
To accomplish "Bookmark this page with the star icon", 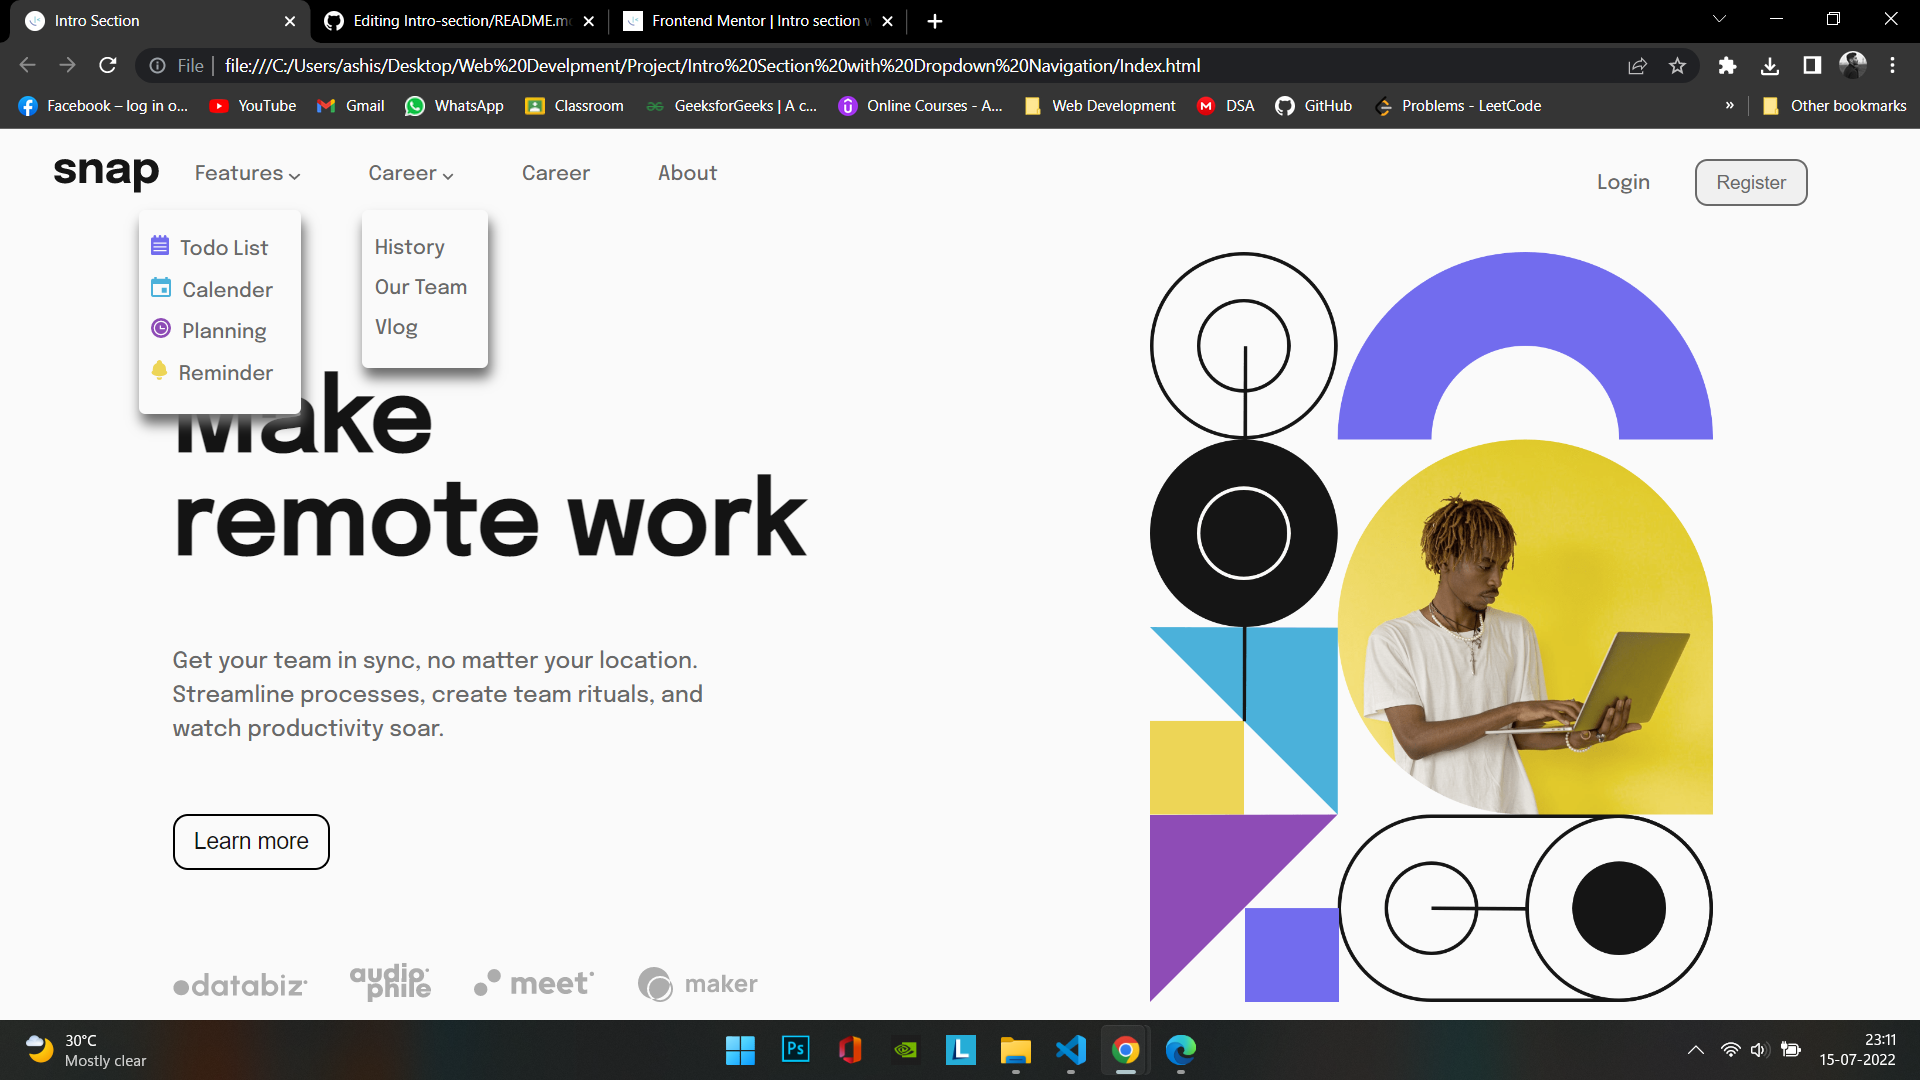I will (x=1678, y=66).
